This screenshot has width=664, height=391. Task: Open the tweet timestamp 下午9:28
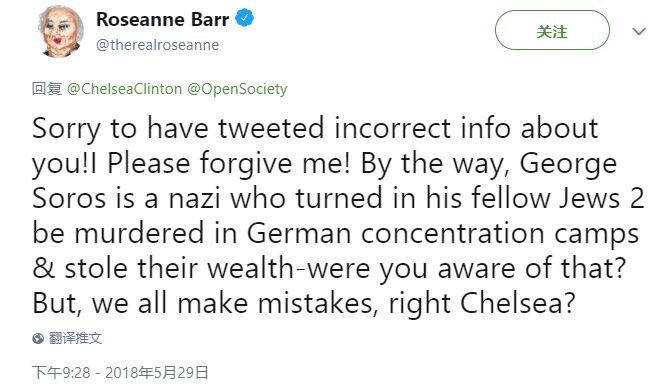61,373
